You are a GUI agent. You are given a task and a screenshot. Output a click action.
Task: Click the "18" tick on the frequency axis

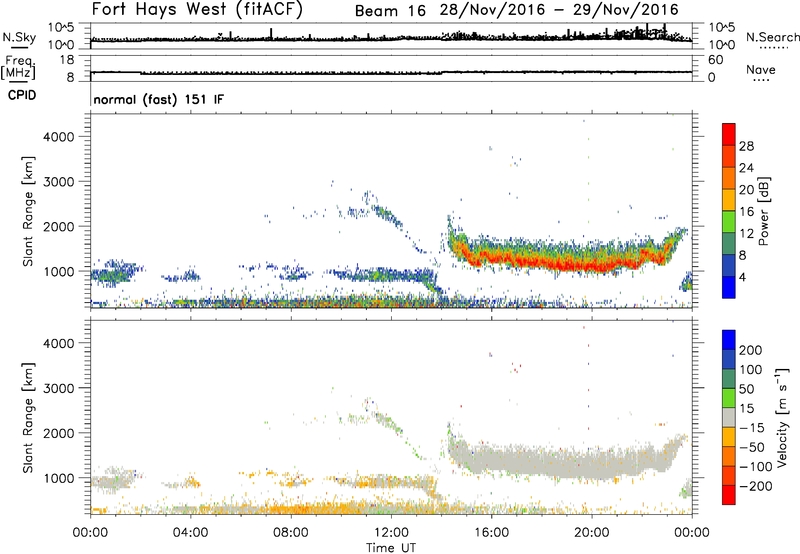point(67,60)
